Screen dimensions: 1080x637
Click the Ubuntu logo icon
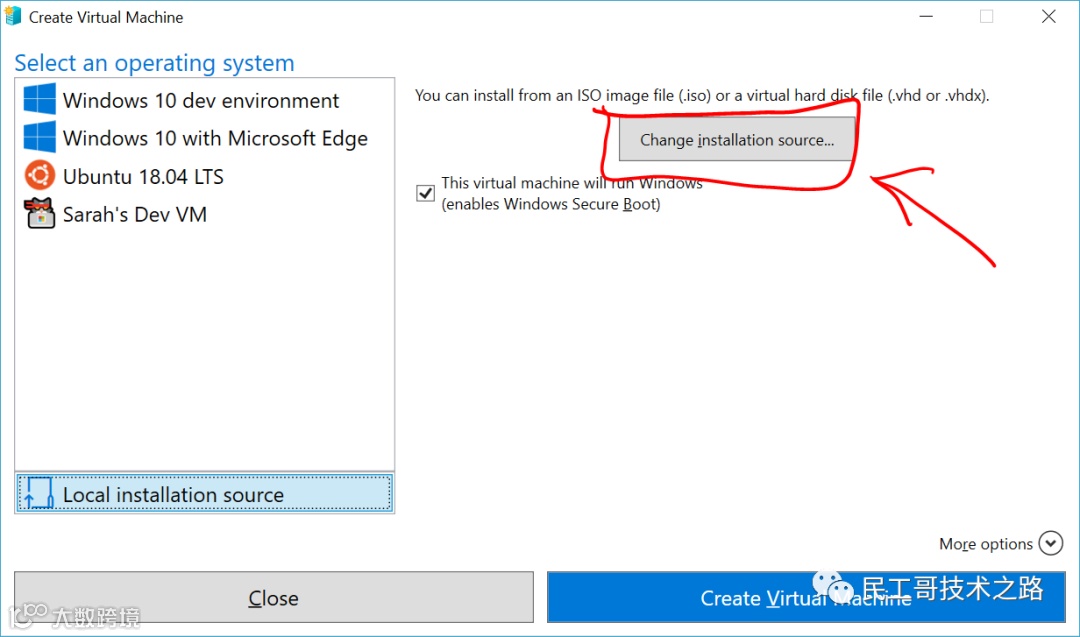coord(39,176)
